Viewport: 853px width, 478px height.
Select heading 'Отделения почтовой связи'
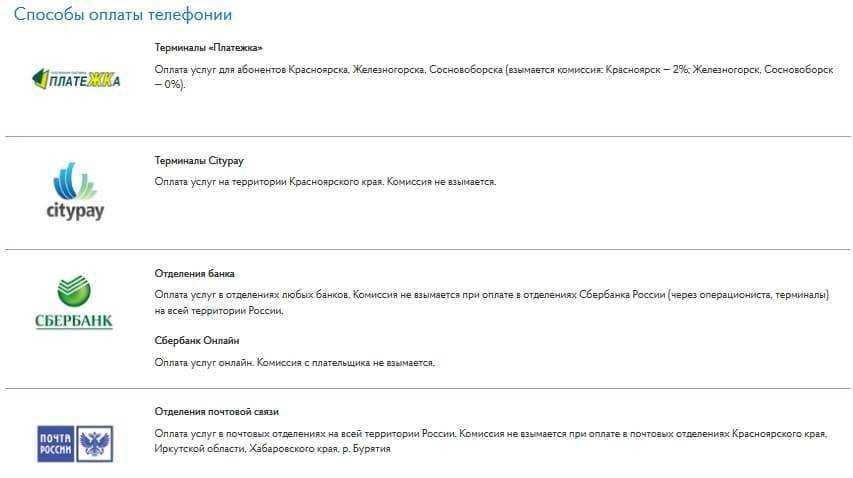coord(216,411)
